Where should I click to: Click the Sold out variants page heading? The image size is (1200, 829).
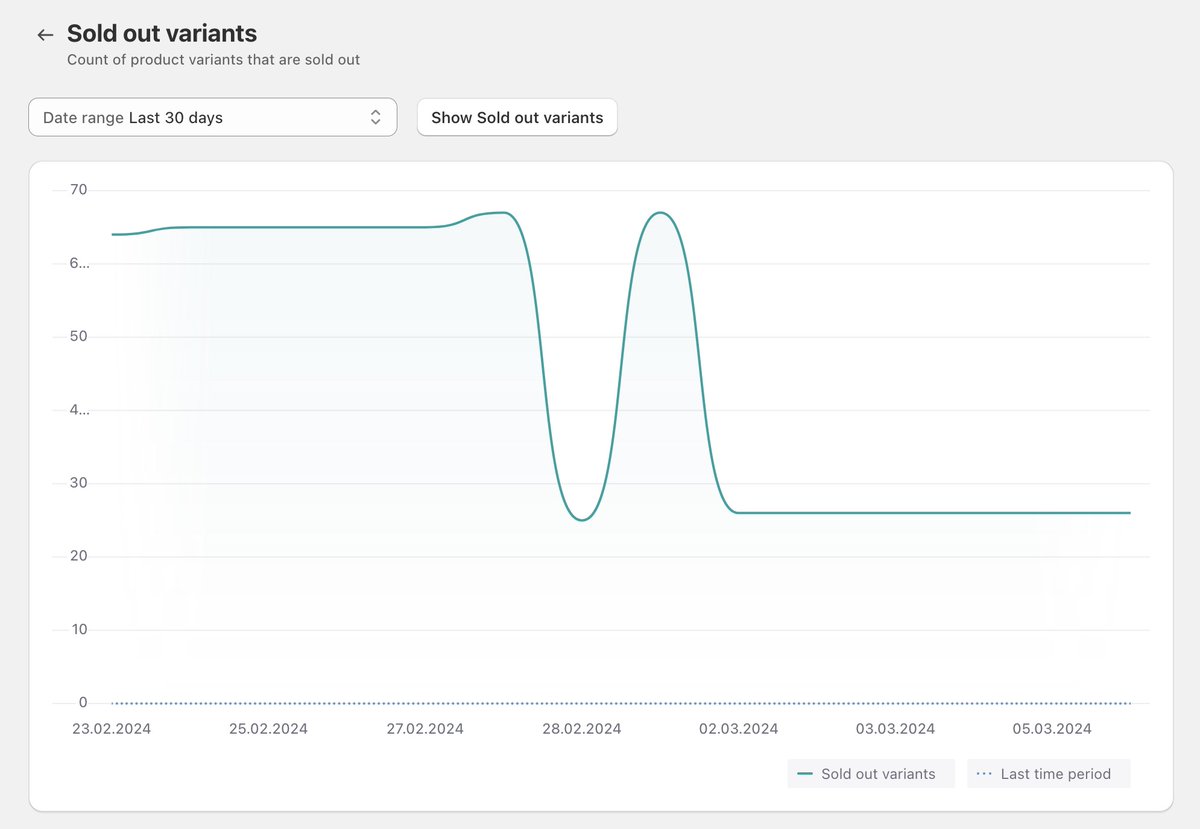tap(161, 33)
